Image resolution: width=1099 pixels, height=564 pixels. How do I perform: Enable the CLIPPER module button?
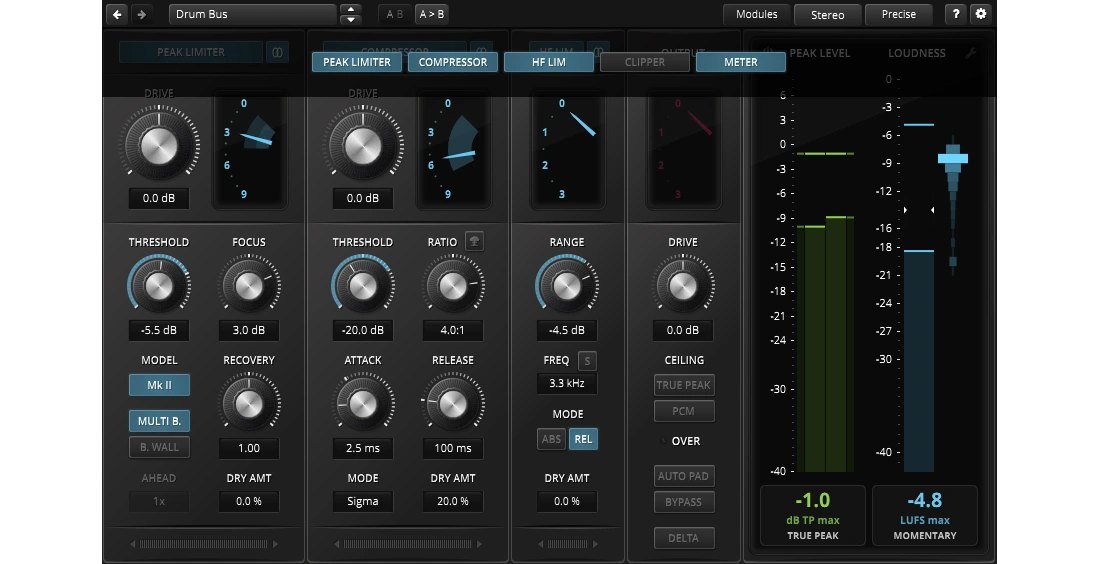pos(645,62)
